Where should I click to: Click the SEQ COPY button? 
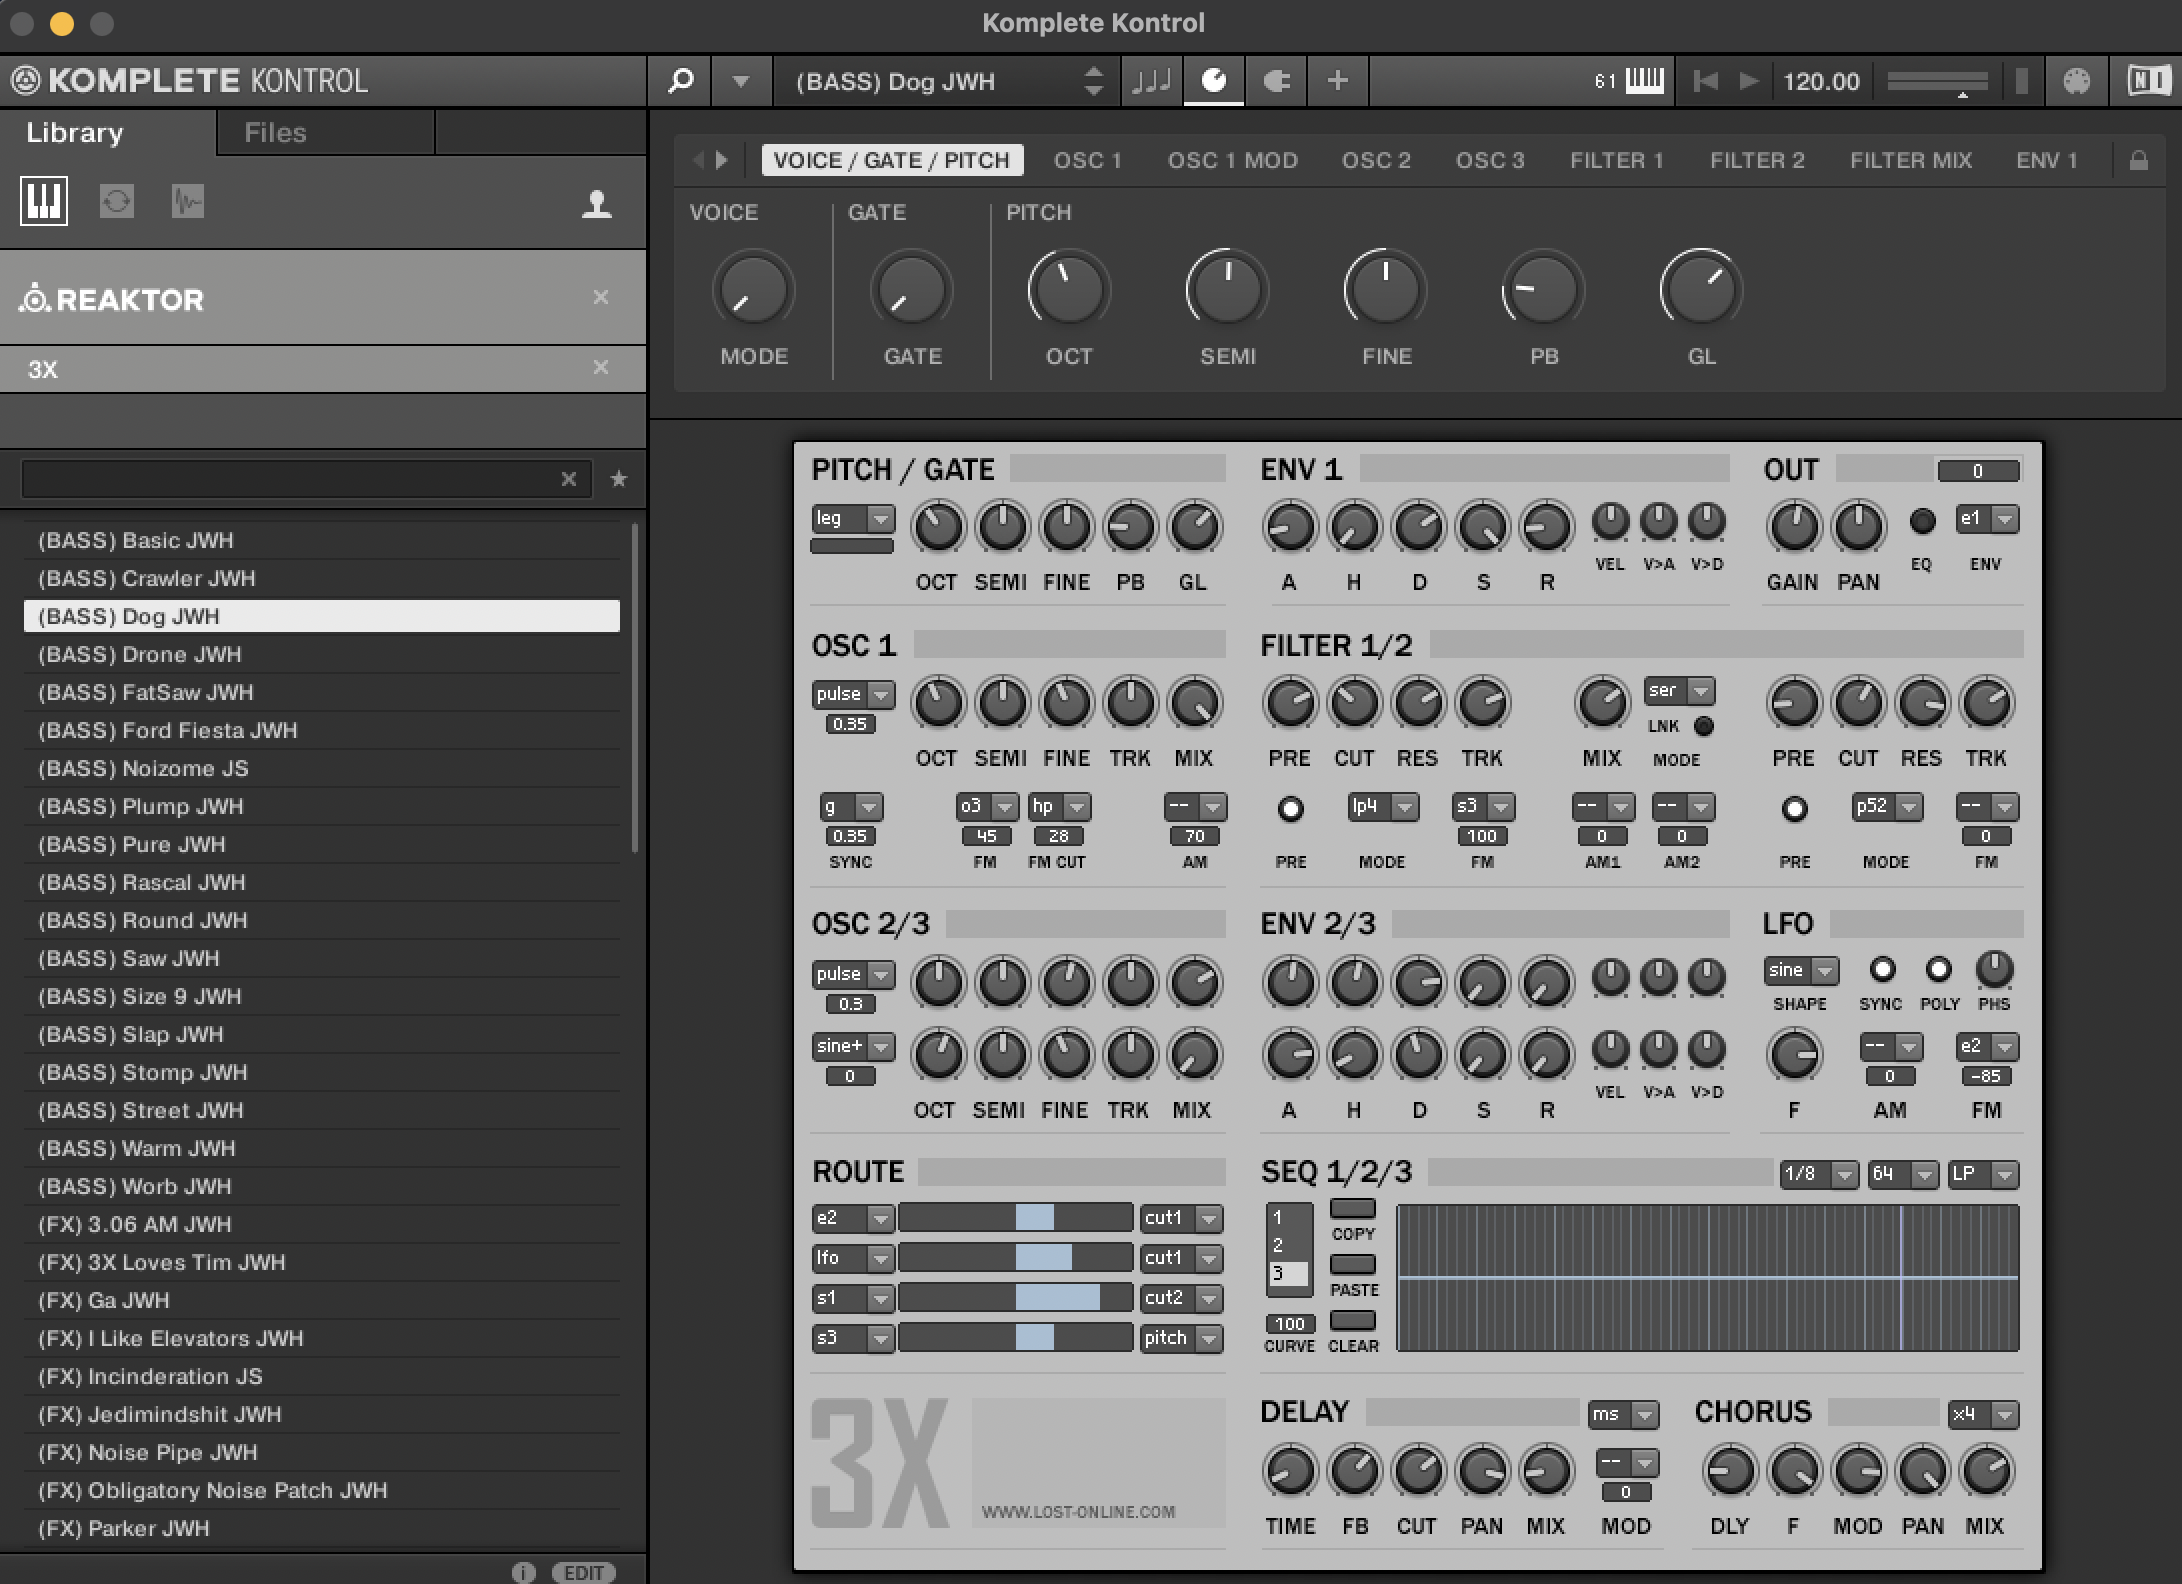tap(1353, 1209)
